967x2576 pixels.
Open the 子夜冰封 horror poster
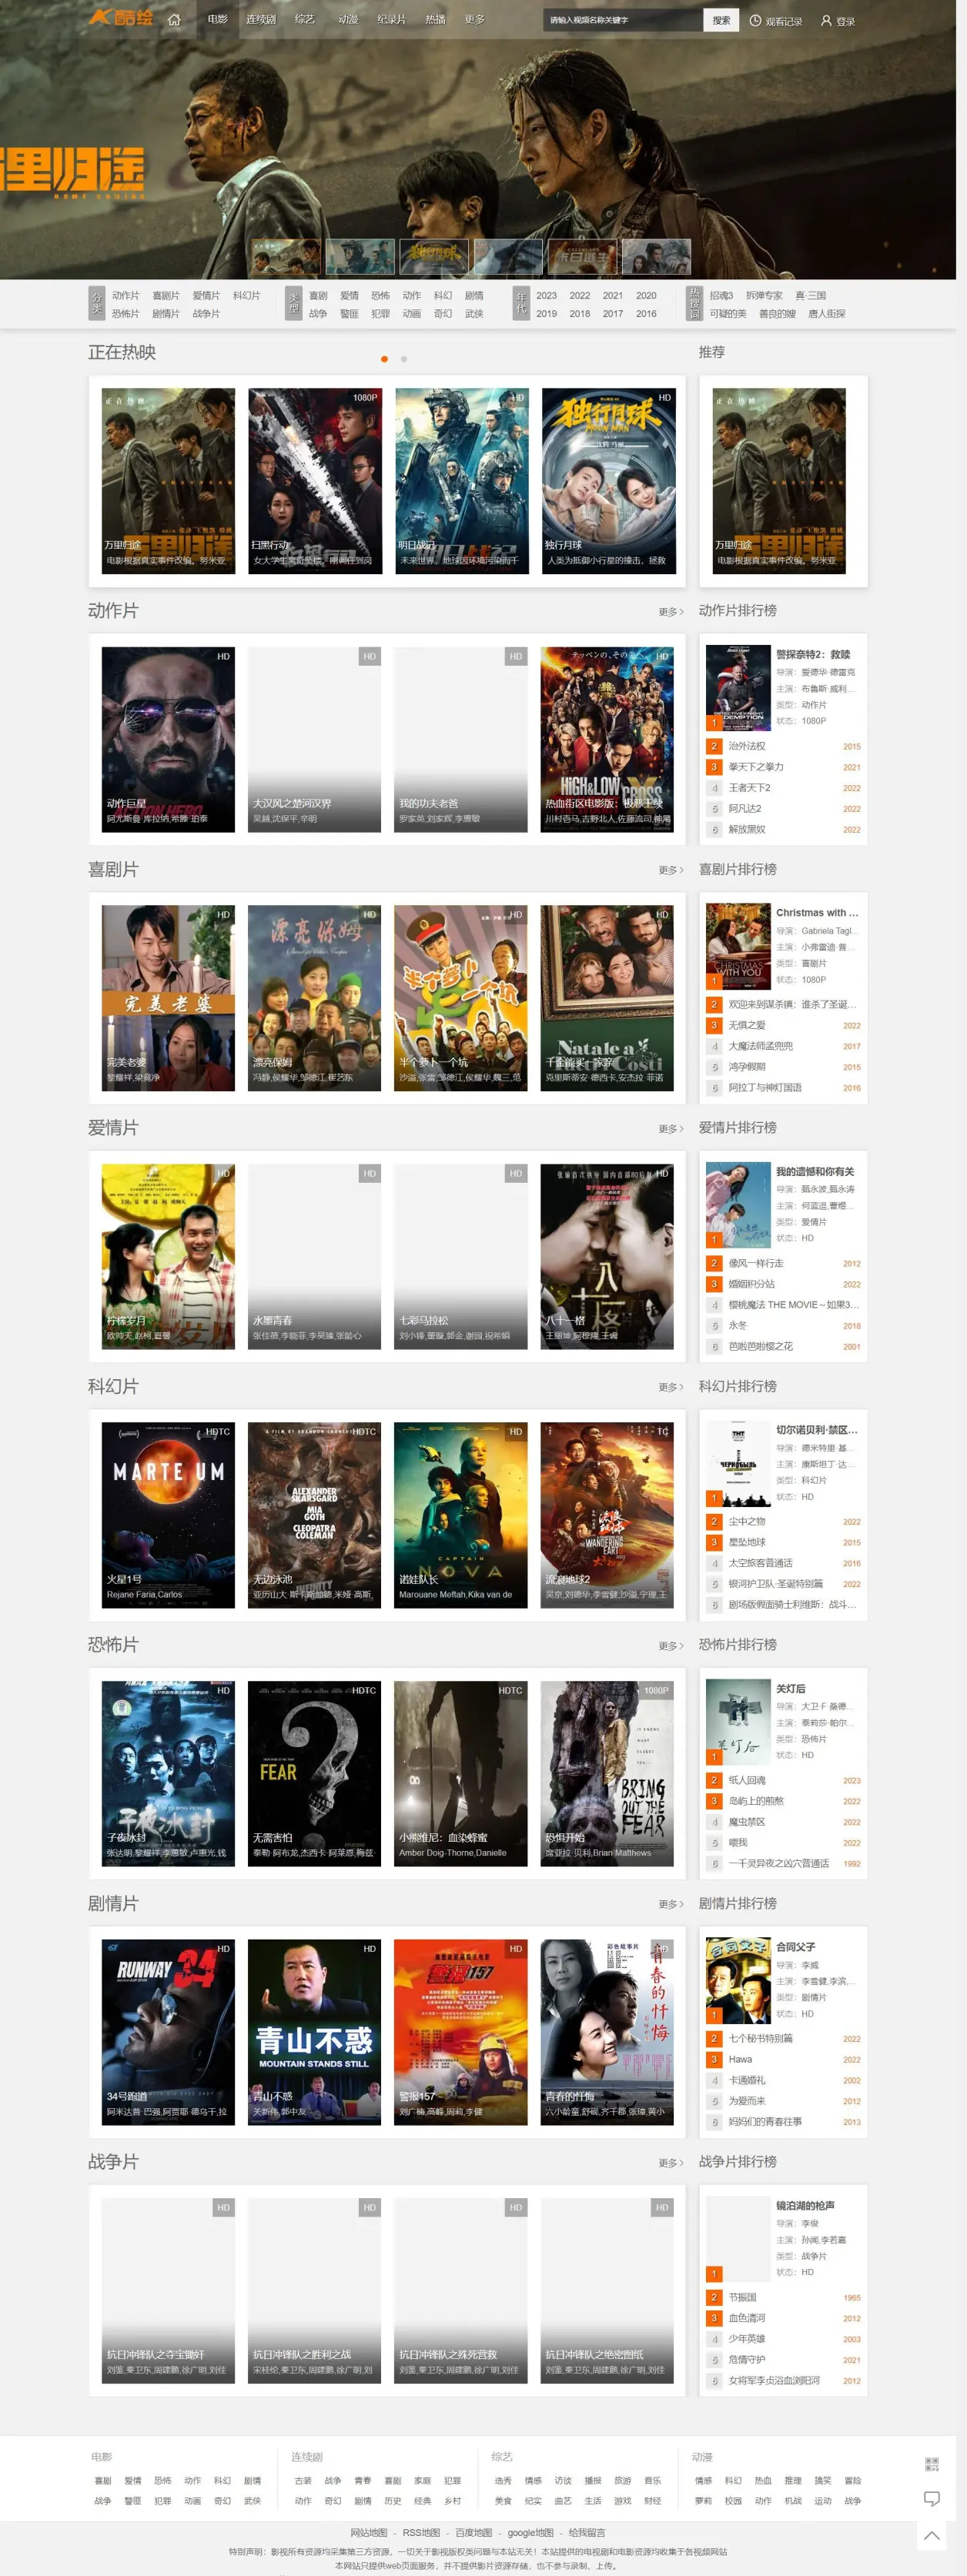[x=168, y=1774]
